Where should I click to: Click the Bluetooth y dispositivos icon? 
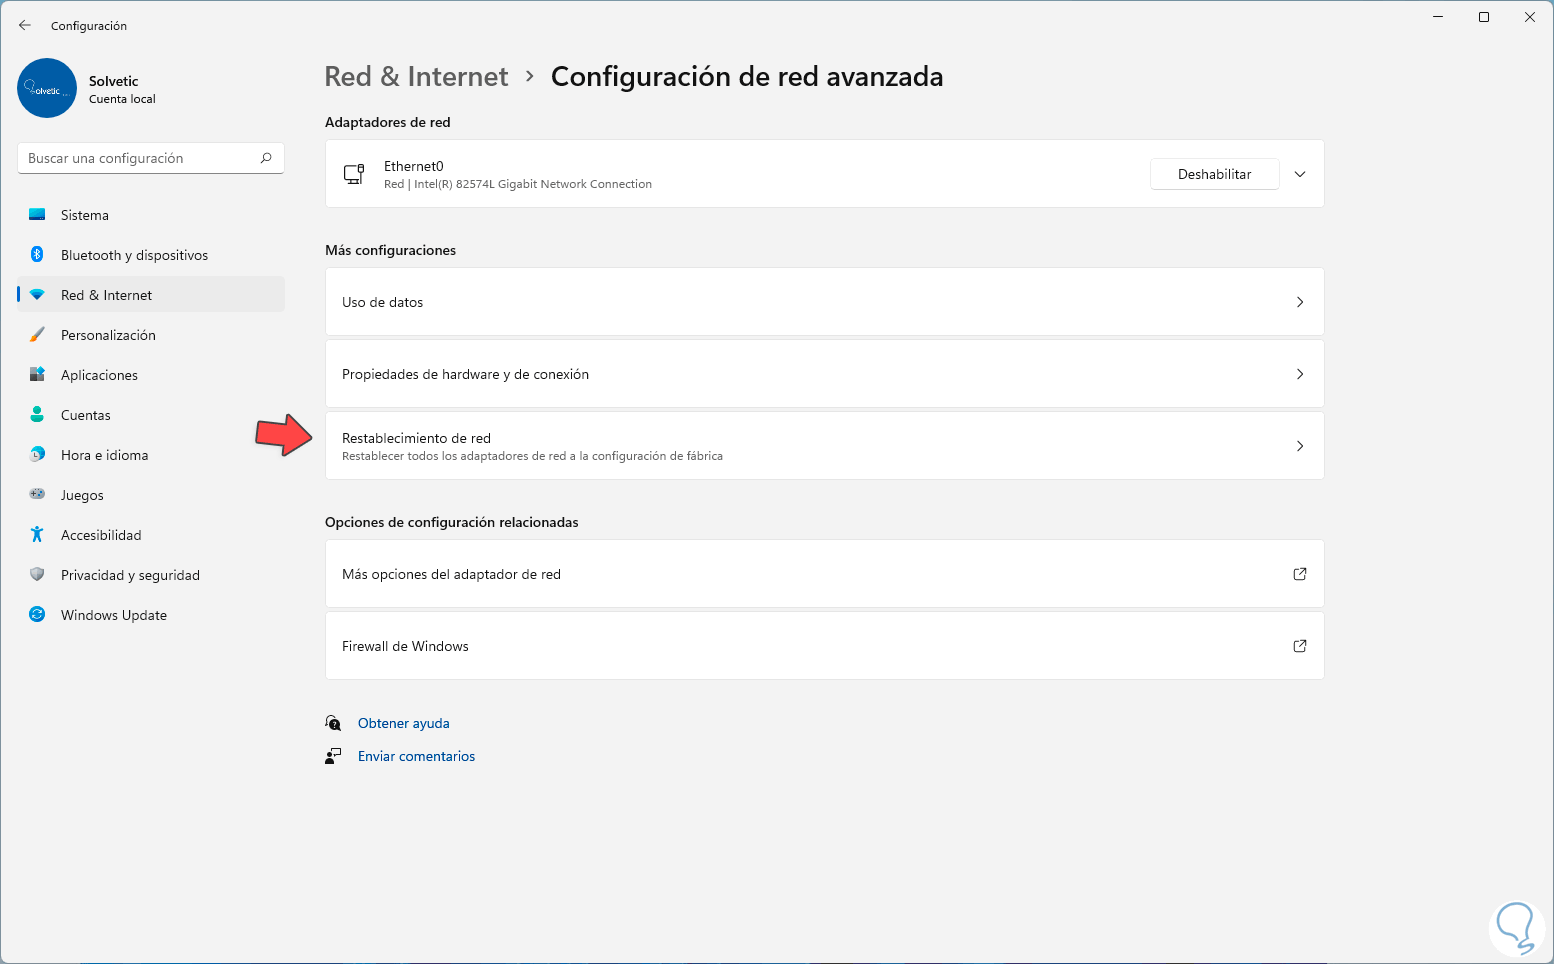(37, 255)
